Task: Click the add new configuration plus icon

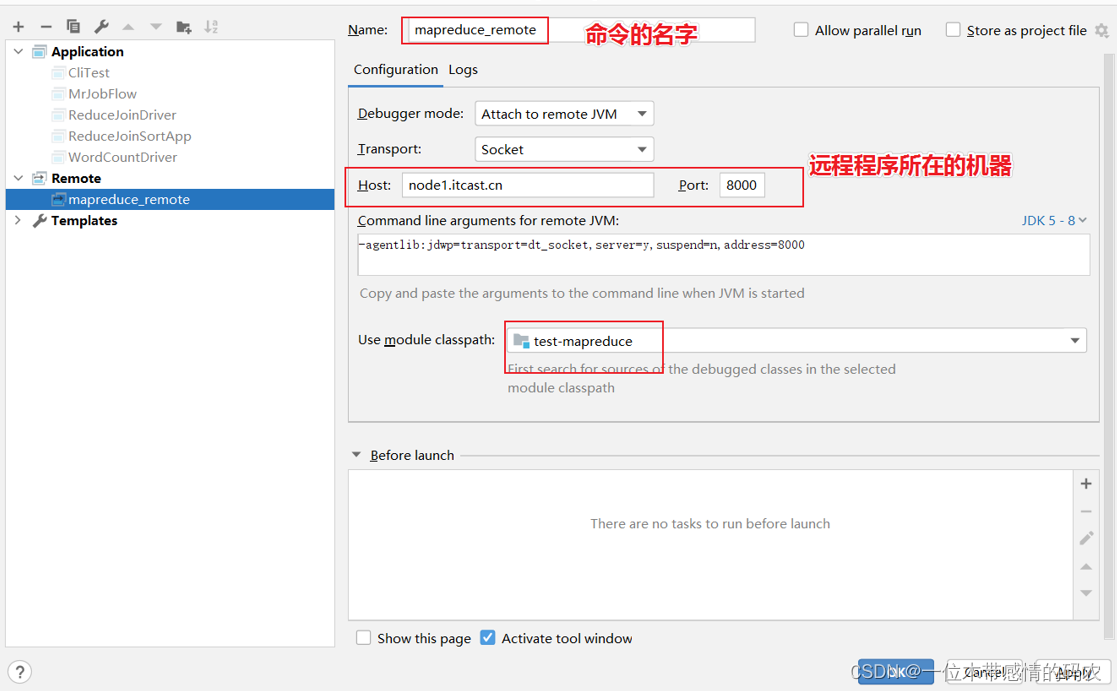Action: 18,27
